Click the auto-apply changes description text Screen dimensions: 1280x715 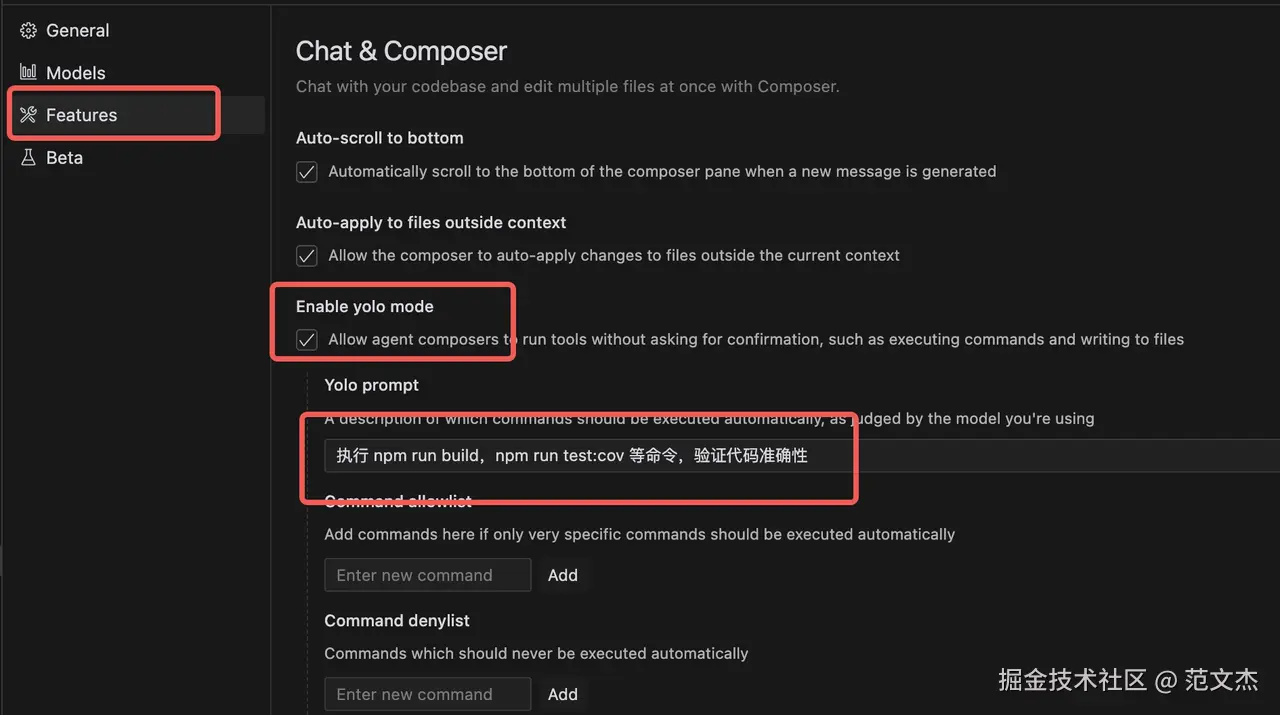614,256
